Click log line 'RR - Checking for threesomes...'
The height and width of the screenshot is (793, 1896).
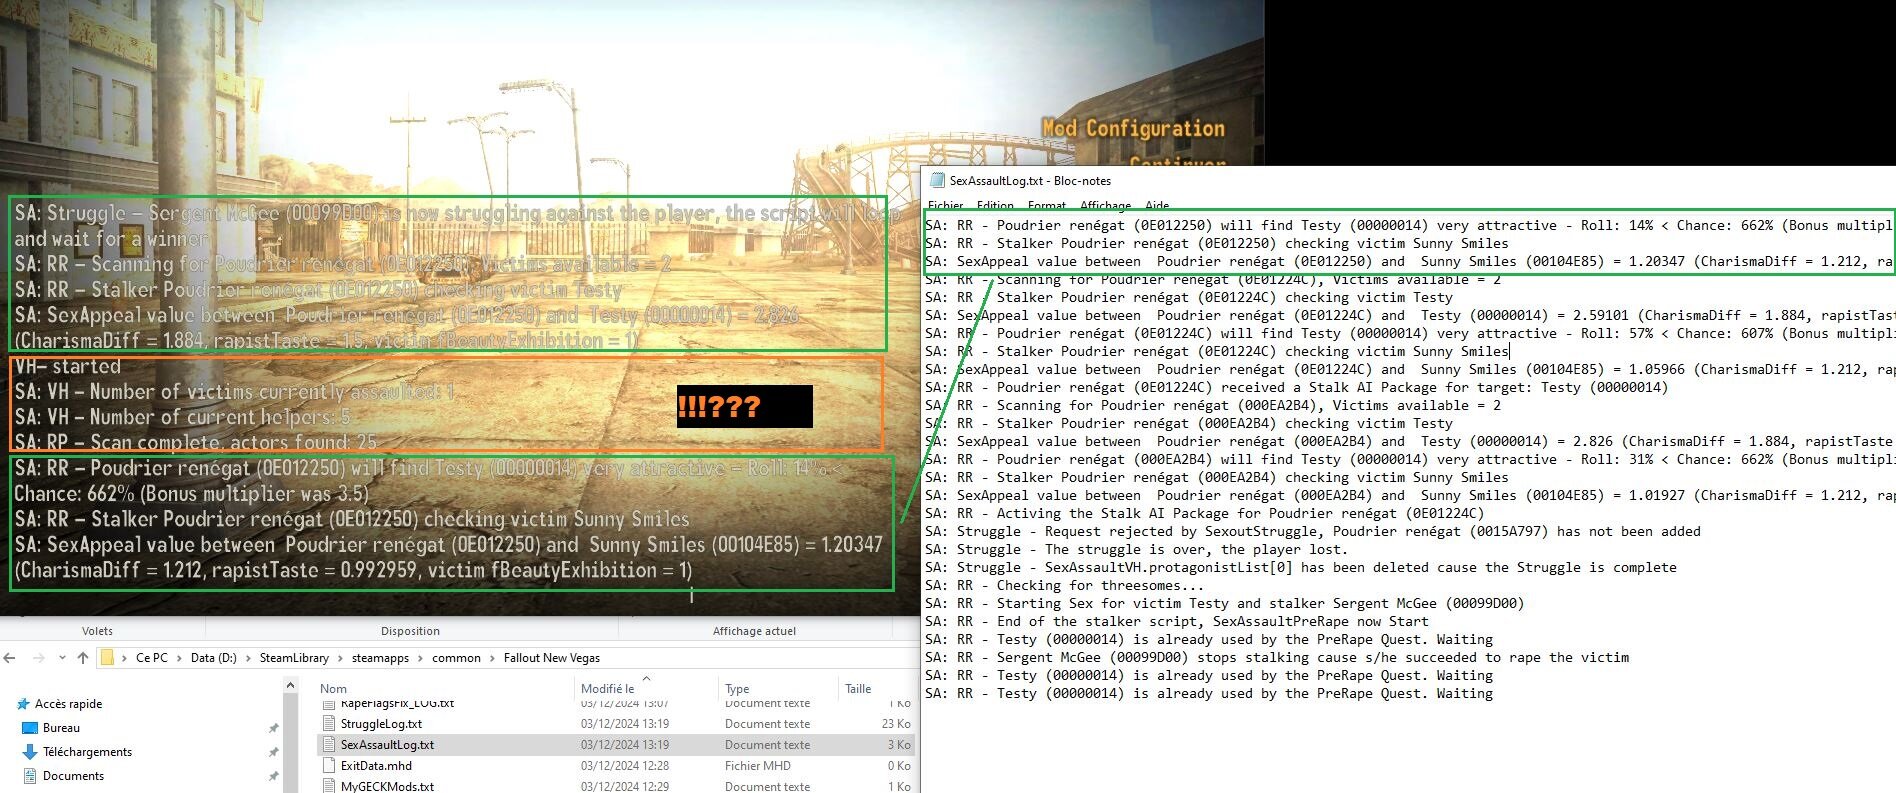pos(1064,586)
